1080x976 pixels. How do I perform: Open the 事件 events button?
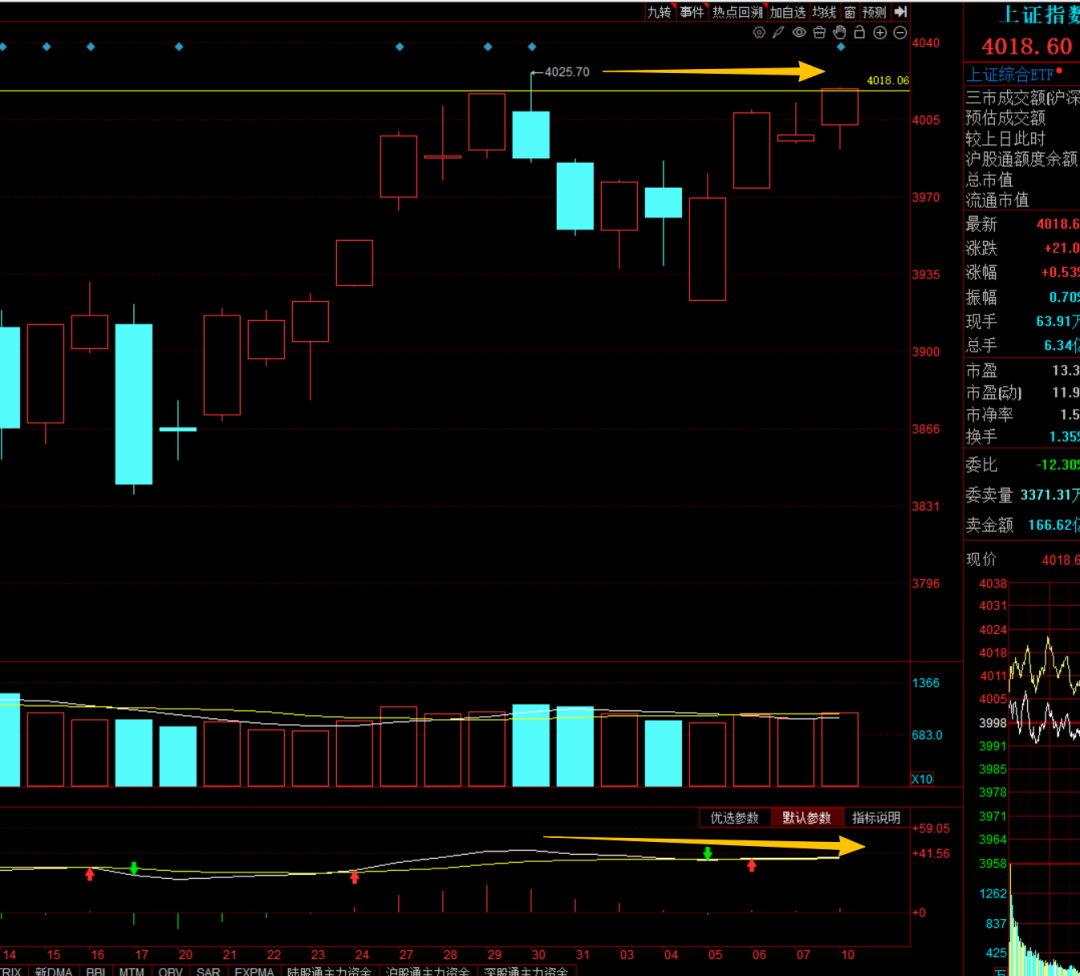tap(691, 12)
